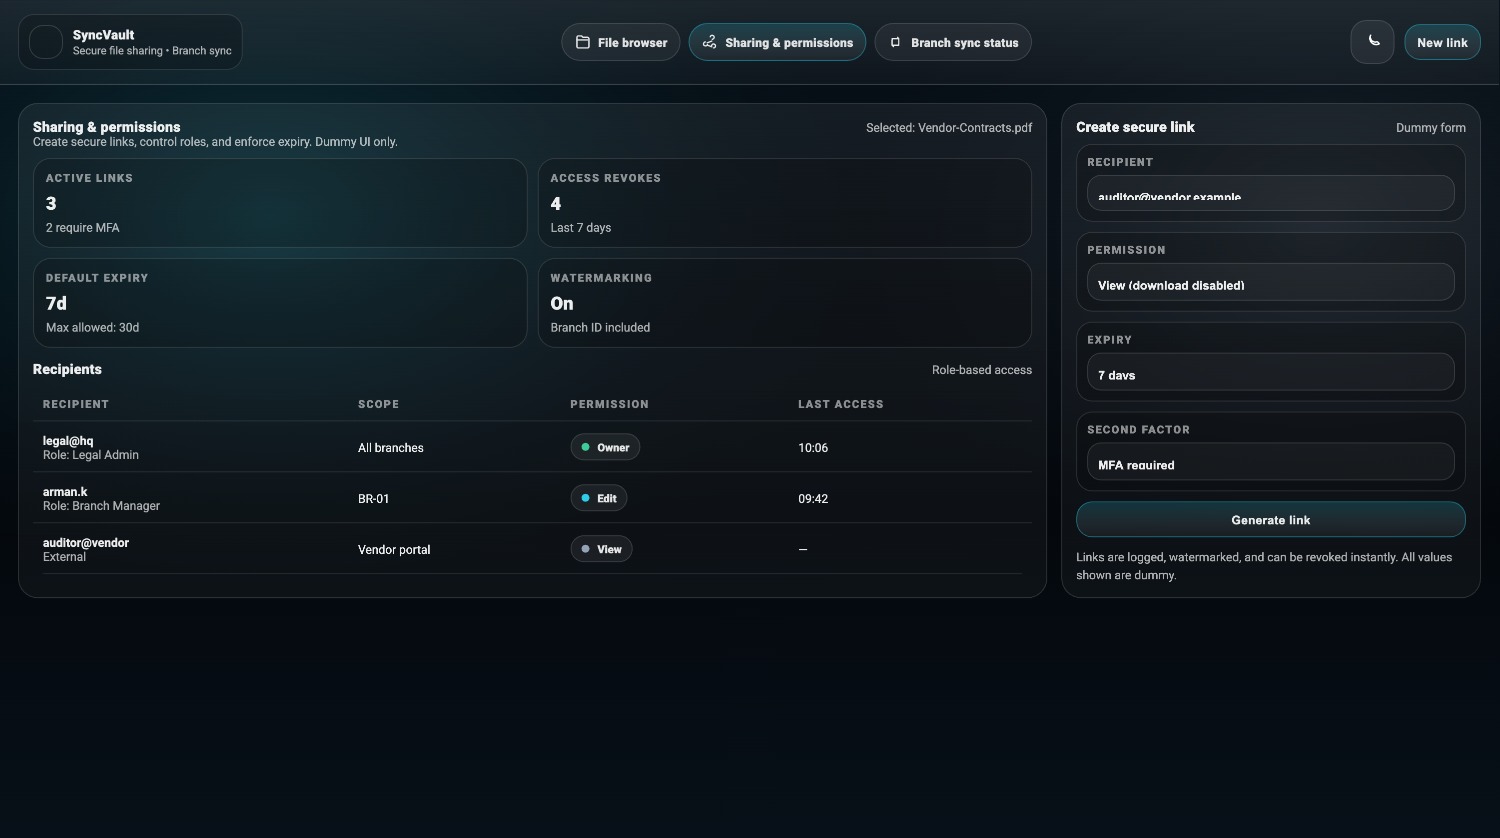Open the Second Factor dropdown showing MFA required
The width and height of the screenshot is (1500, 838).
click(1270, 461)
